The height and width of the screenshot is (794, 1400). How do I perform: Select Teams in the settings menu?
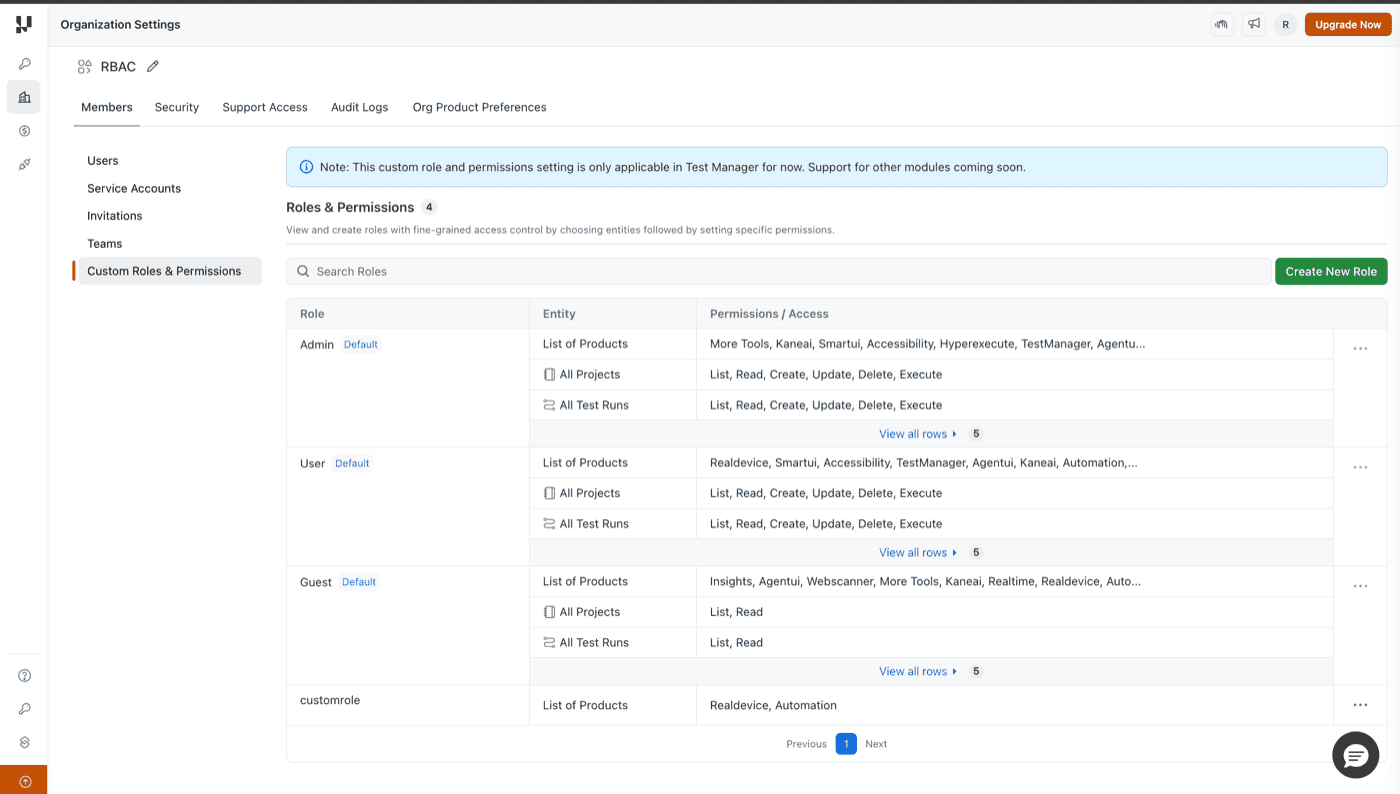[x=104, y=243]
